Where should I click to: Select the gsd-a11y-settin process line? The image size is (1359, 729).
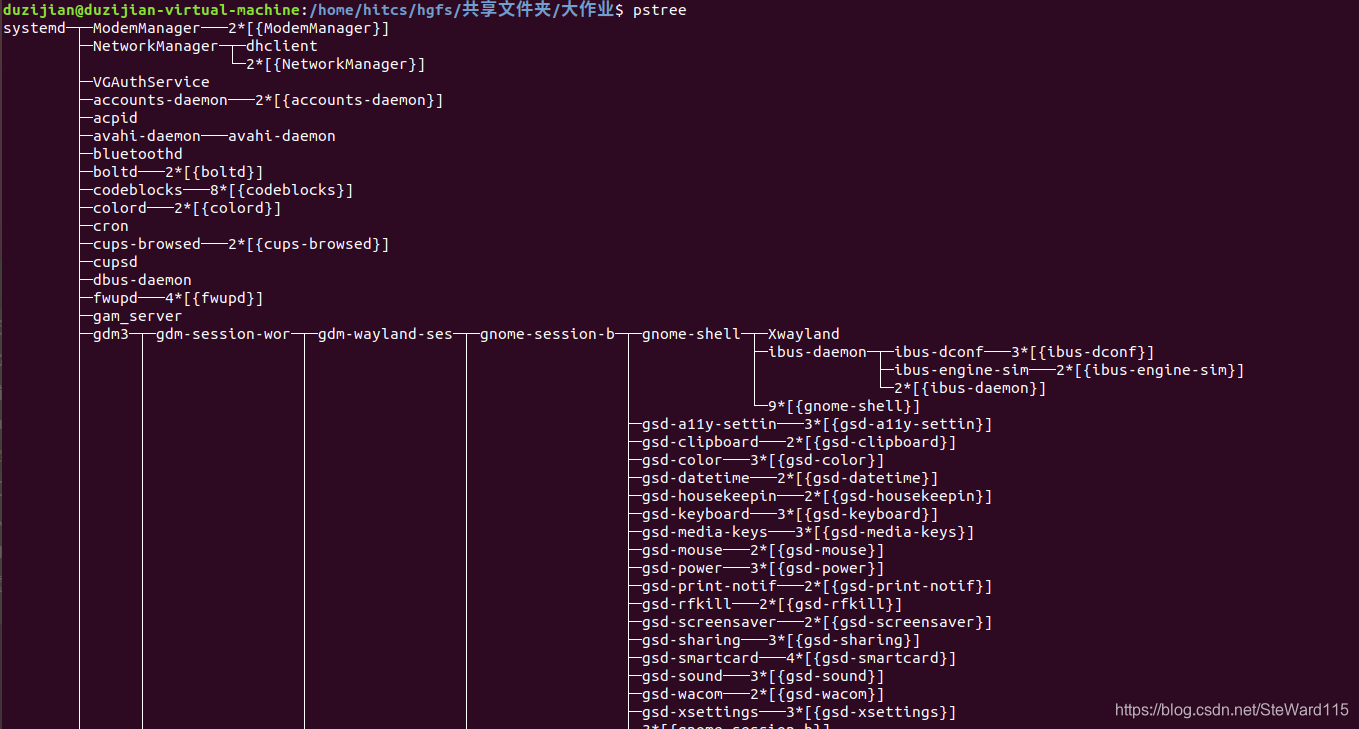coord(817,424)
